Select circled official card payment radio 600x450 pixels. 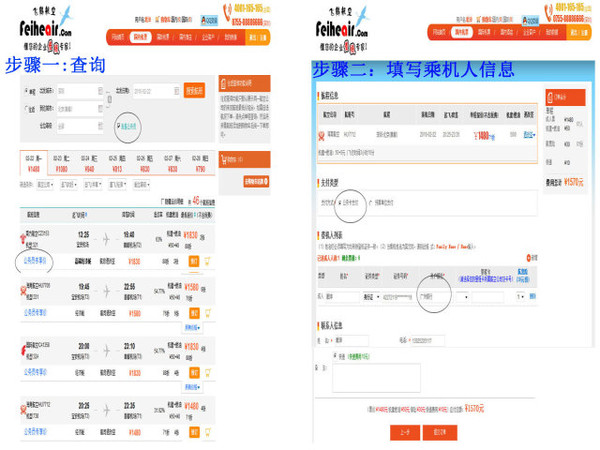pos(339,203)
